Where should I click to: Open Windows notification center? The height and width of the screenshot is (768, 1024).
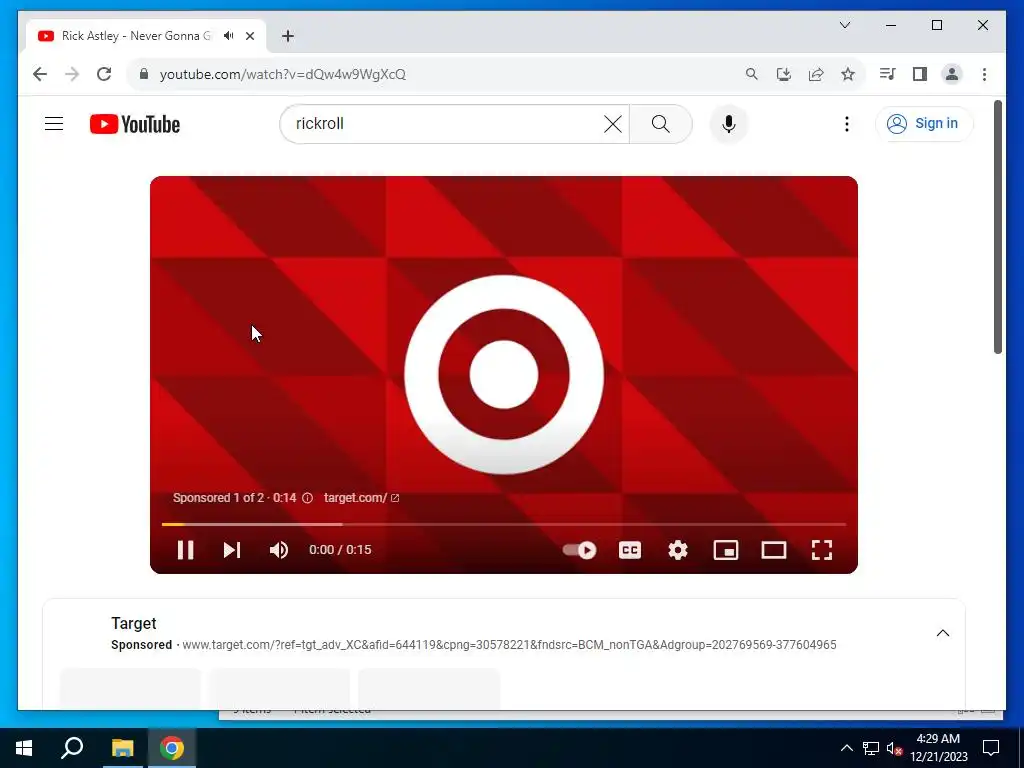point(991,748)
